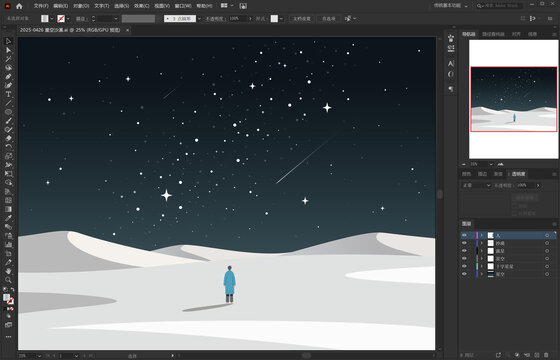This screenshot has width=560, height=360.
Task: Click the target circle of the 沙漠 layer
Action: 547,243
